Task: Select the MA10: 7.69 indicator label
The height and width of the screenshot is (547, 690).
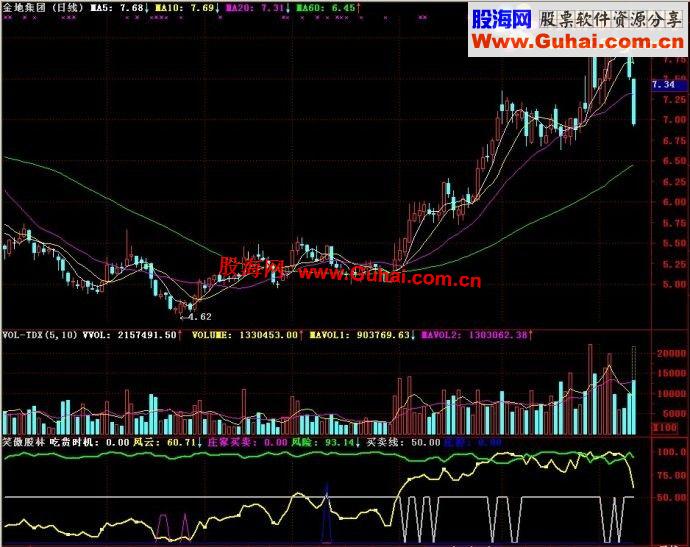Action: 187,7
